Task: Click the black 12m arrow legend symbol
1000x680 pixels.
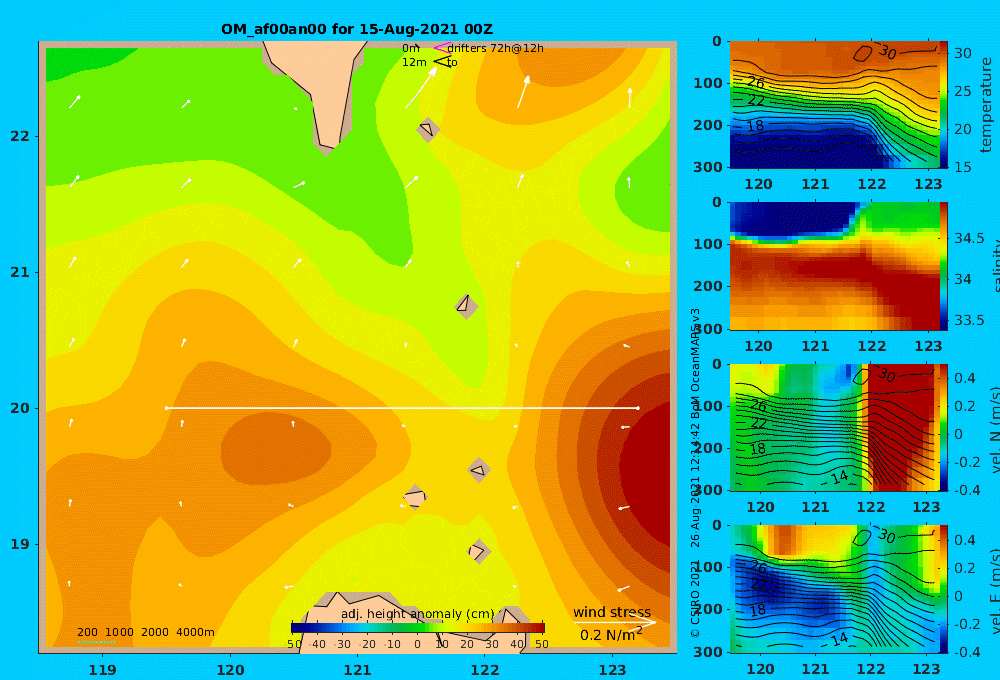Action: 441,61
